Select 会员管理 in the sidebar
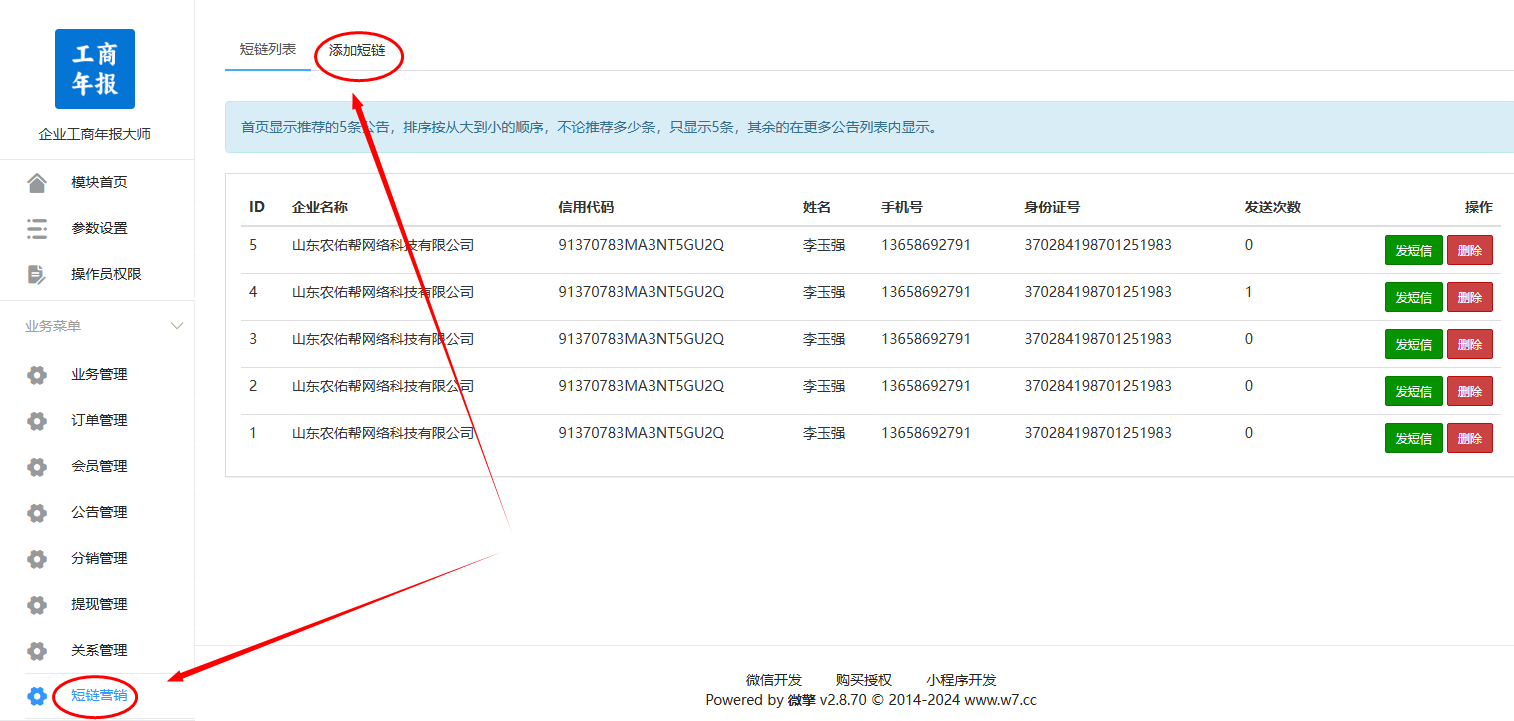Viewport: 1514px width, 721px height. click(x=99, y=466)
